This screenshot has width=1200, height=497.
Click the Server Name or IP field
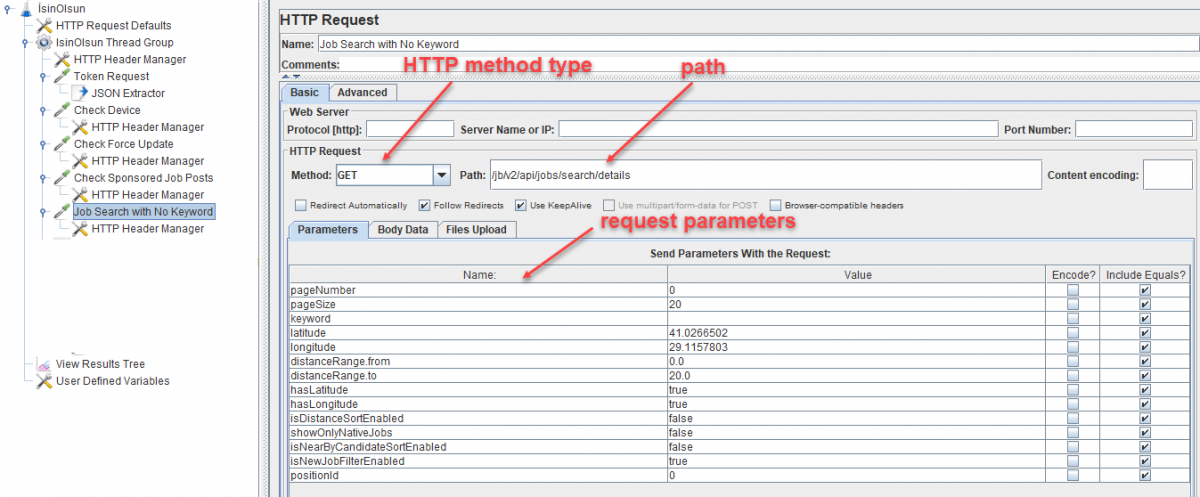tap(778, 129)
